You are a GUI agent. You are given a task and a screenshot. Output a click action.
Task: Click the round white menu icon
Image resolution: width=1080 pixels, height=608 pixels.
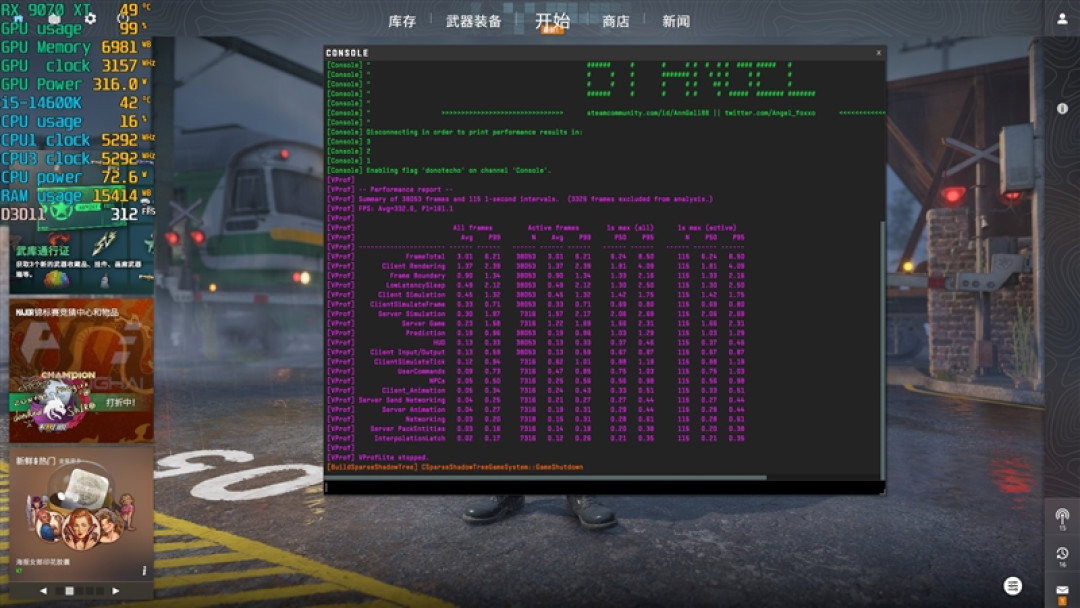point(1012,586)
